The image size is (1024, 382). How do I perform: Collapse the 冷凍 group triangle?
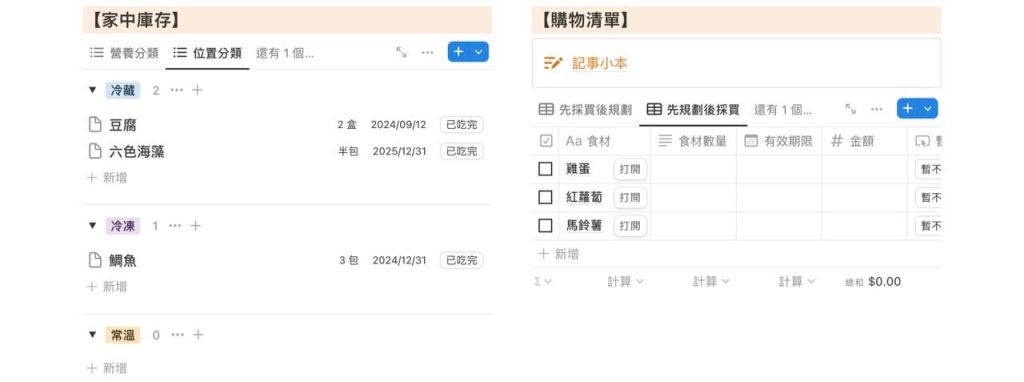(93, 226)
